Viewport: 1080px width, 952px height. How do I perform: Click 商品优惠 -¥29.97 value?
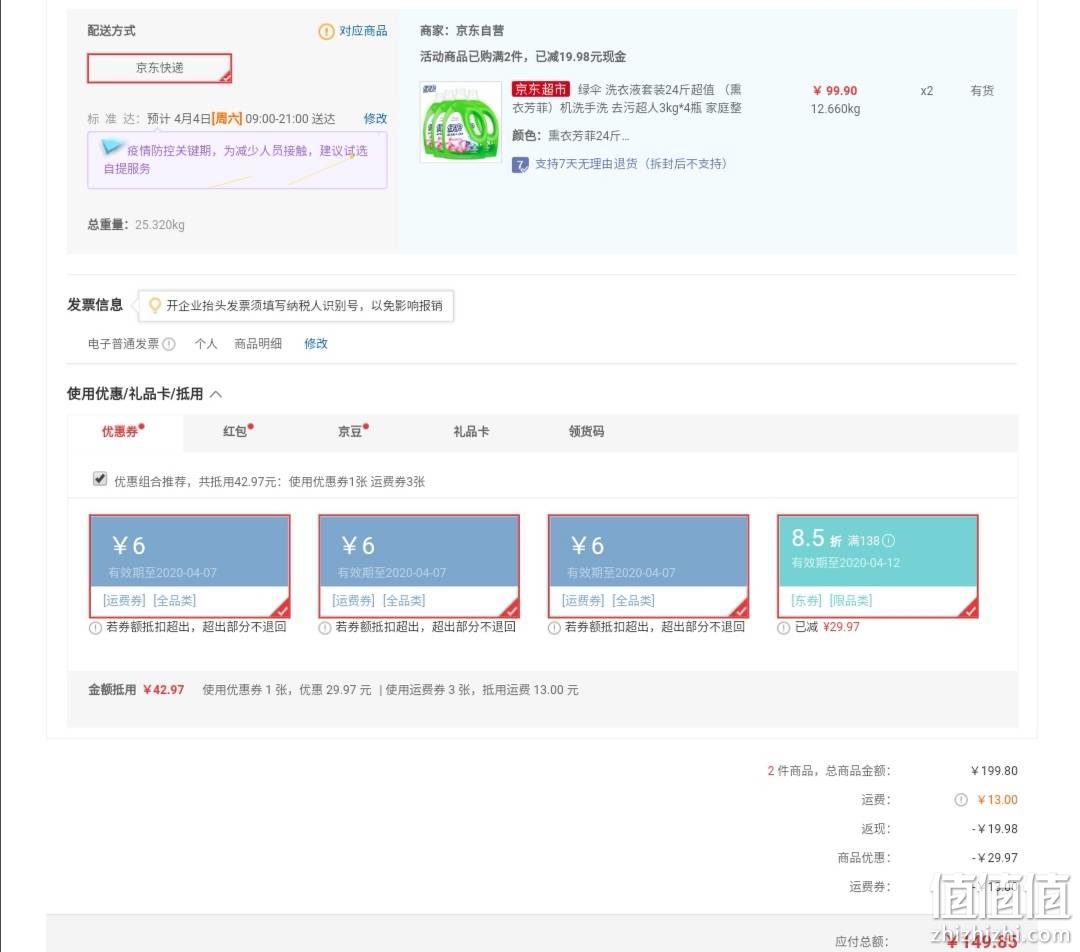(994, 858)
